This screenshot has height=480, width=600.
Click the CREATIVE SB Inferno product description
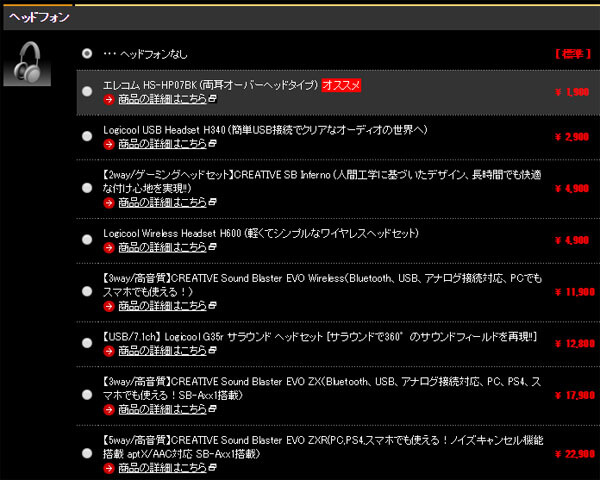321,181
